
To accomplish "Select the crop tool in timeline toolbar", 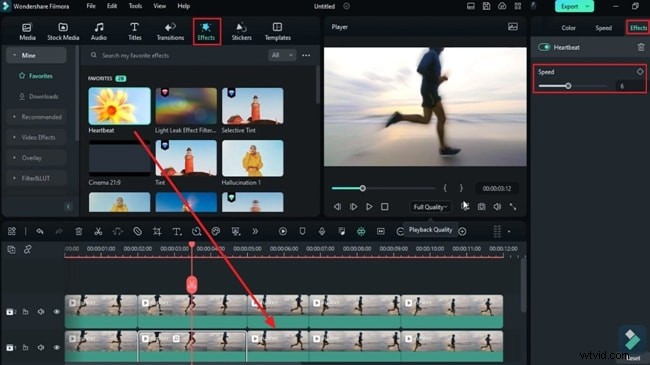I will 157,231.
